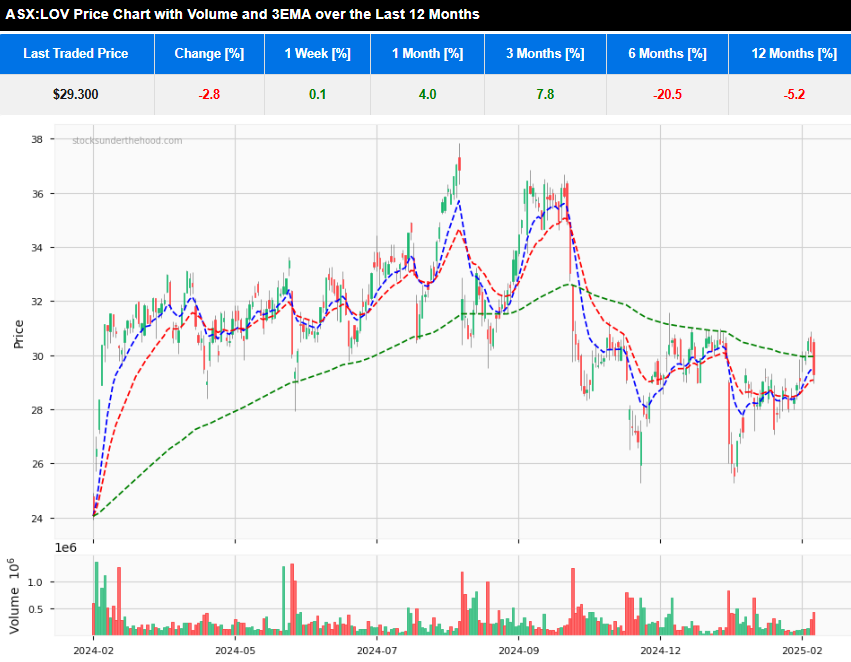The height and width of the screenshot is (662, 851).
Task: Select the $29.300 last traded price value
Action: click(x=75, y=94)
